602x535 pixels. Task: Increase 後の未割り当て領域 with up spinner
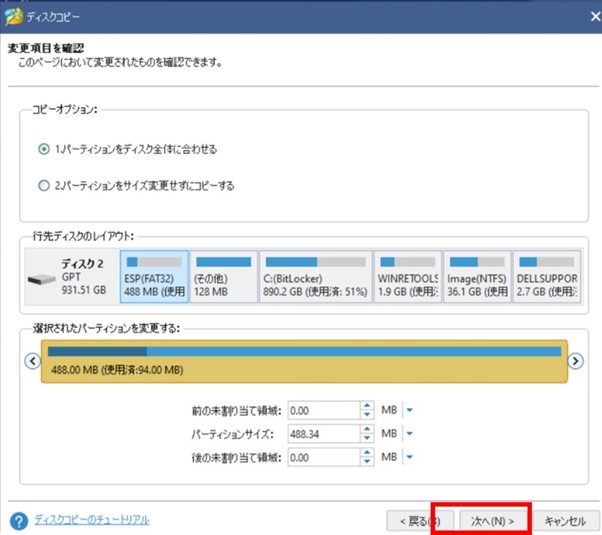coord(367,453)
